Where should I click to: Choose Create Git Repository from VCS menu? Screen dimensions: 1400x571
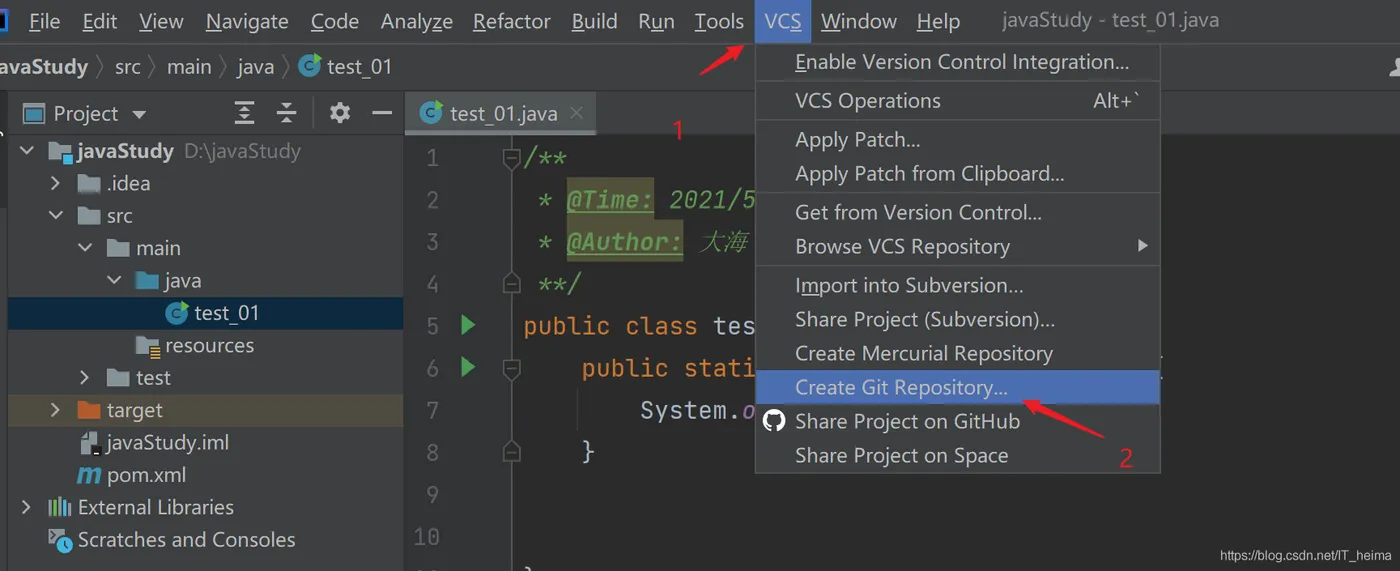pos(901,387)
